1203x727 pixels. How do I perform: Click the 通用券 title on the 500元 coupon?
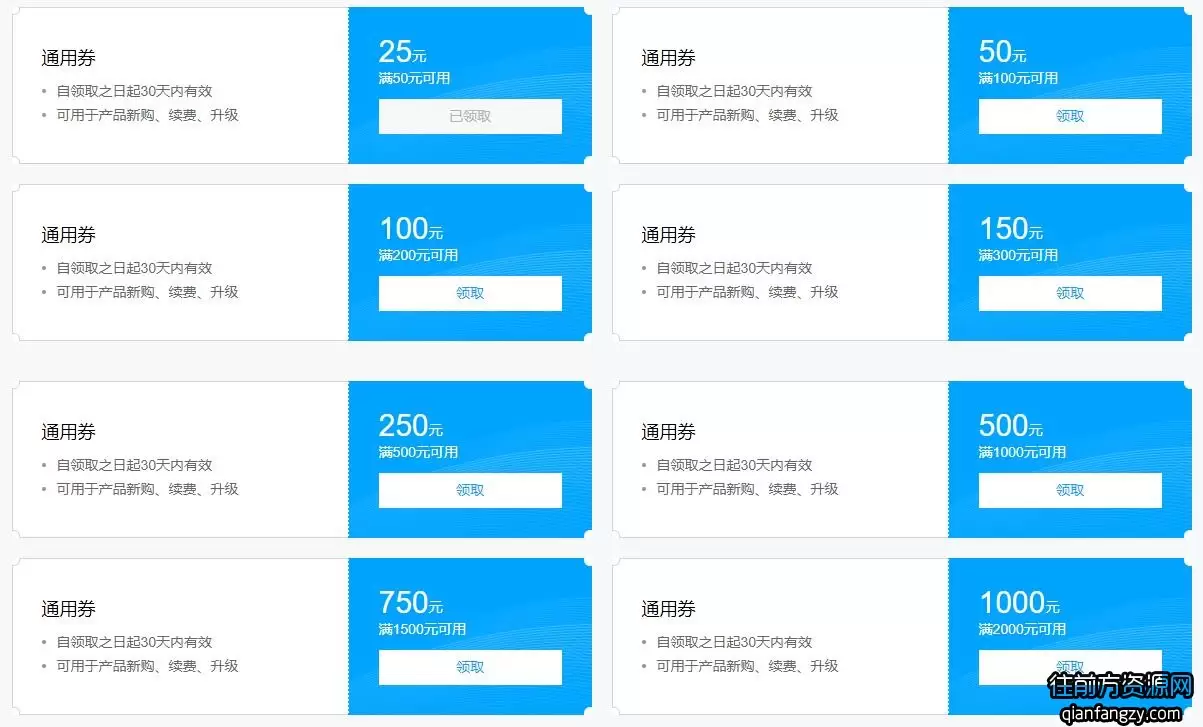668,432
